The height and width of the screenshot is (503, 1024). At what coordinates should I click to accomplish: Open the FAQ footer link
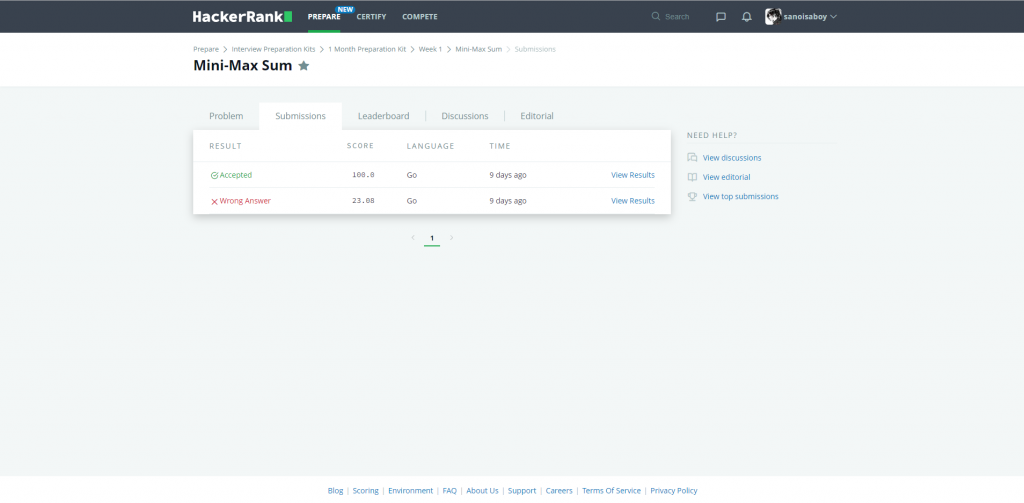coord(449,491)
